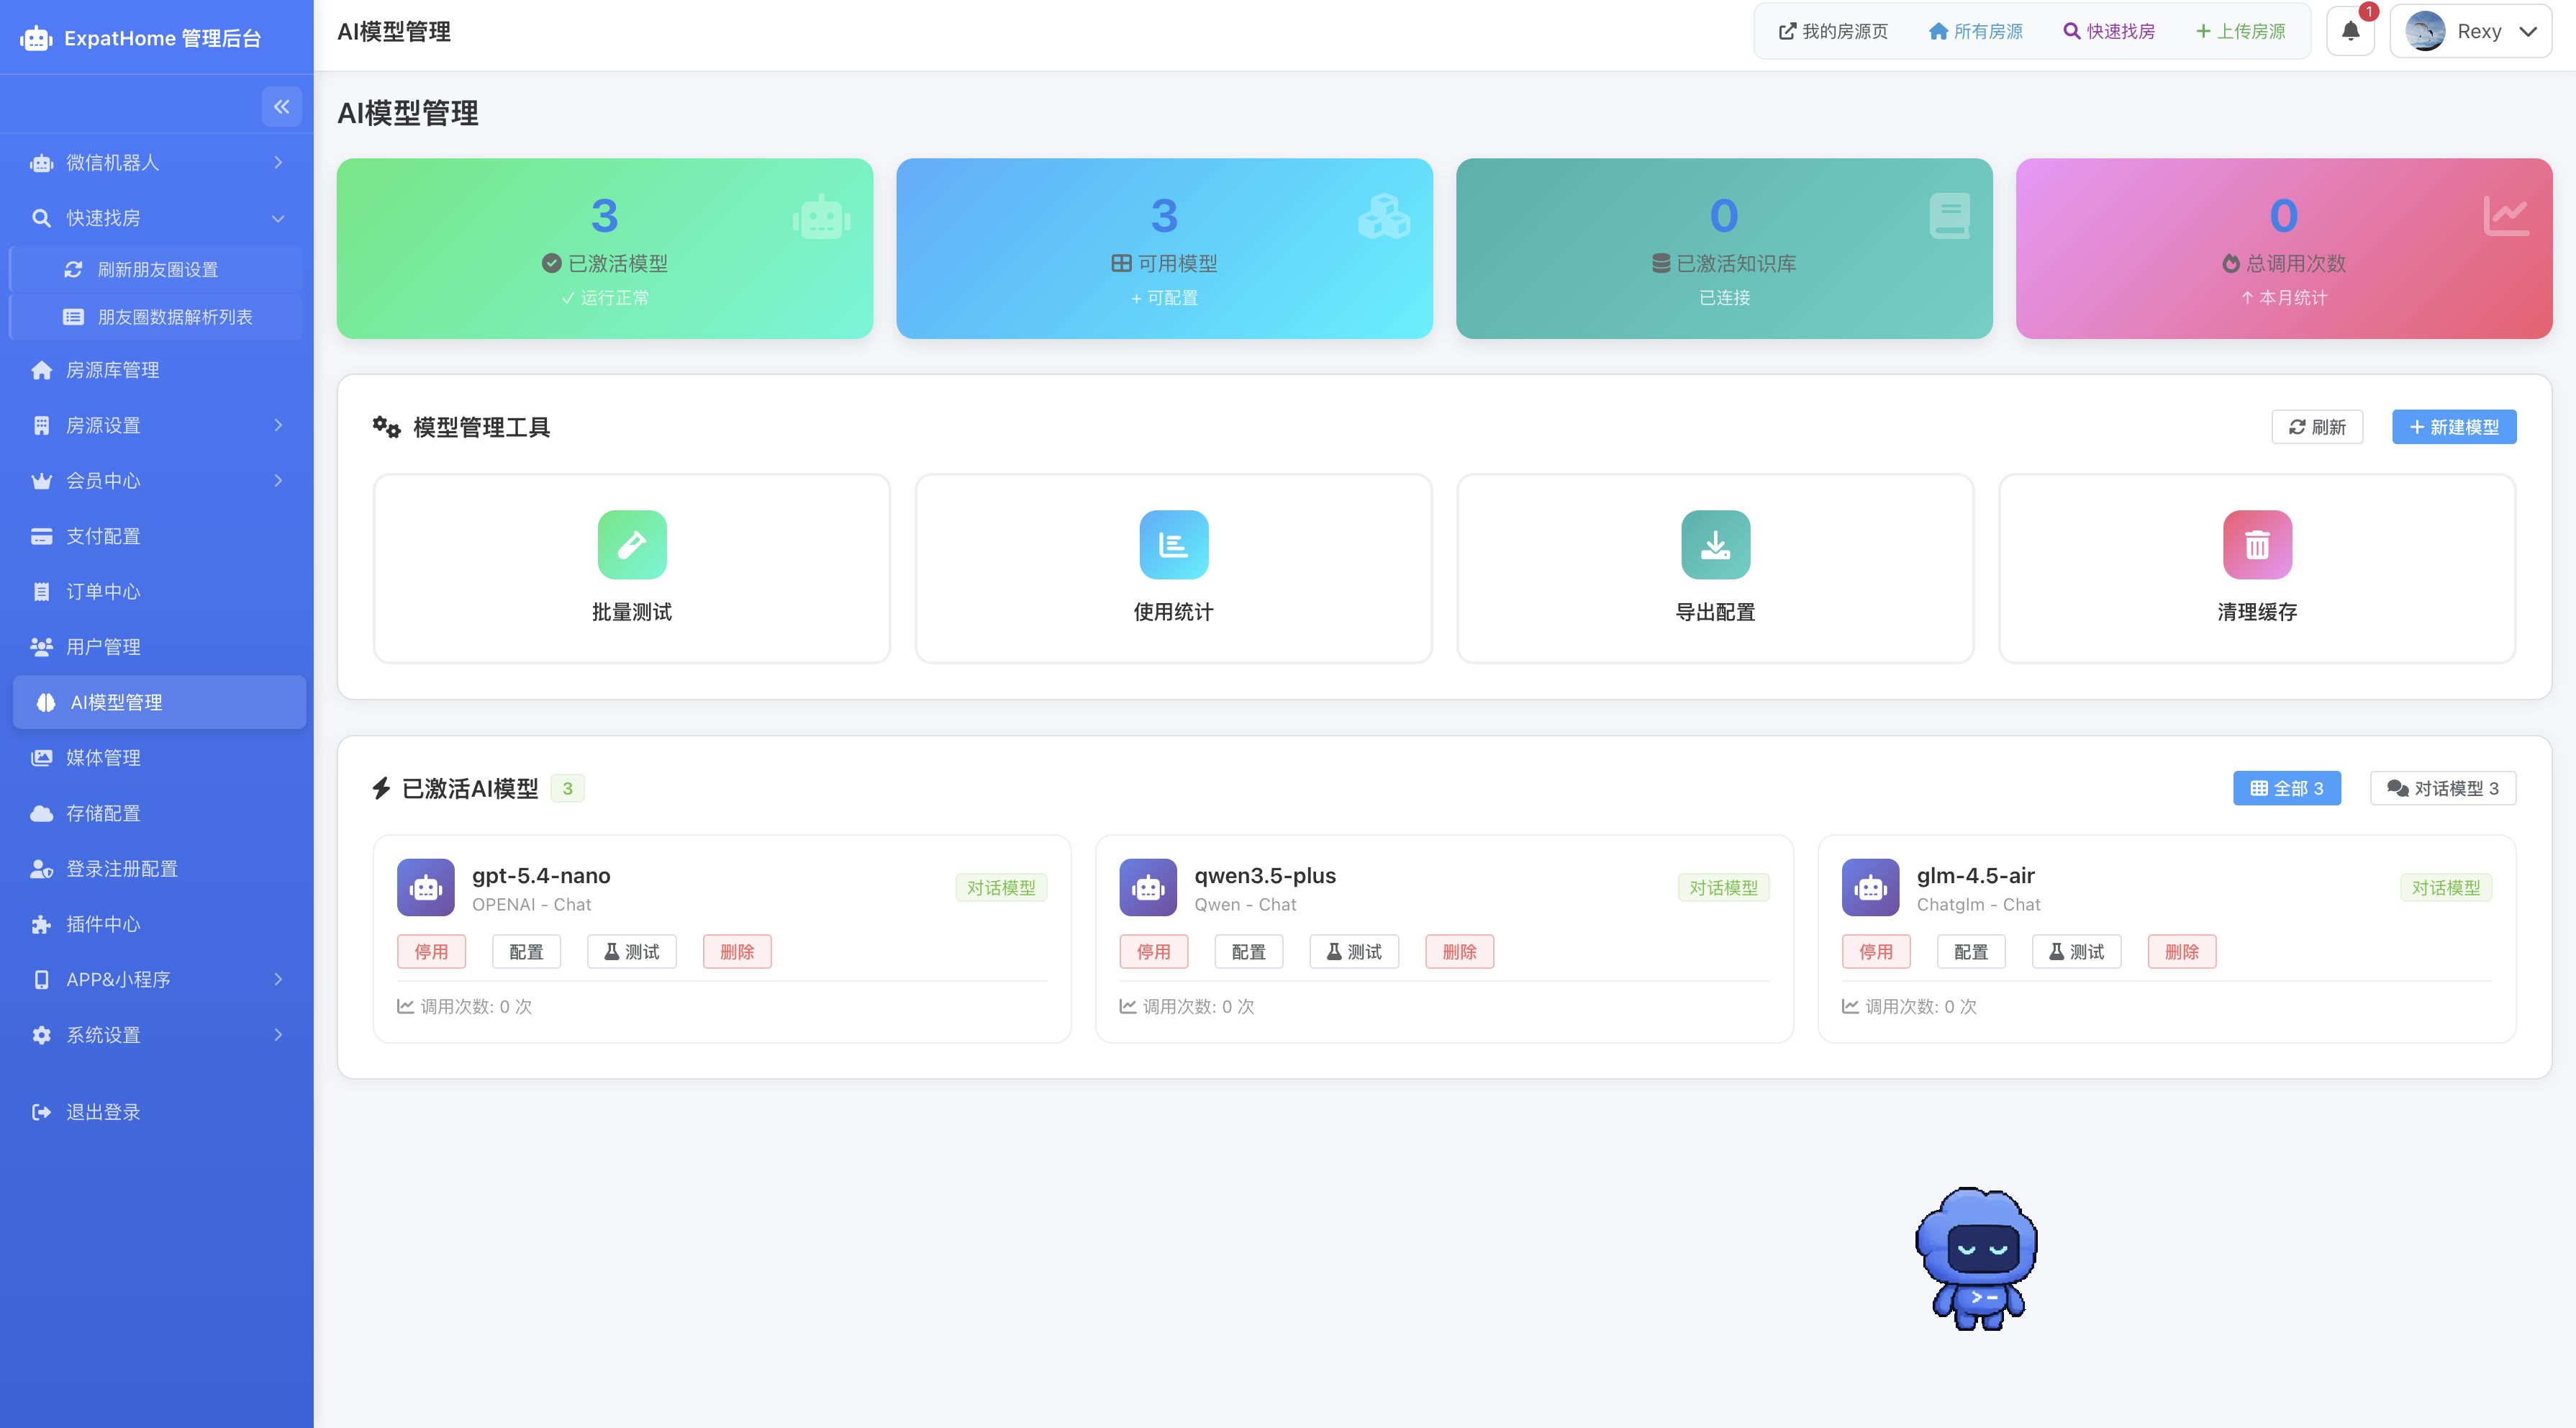Click 停用 for qwen3.5-plus
The width and height of the screenshot is (2576, 1428).
(x=1153, y=951)
